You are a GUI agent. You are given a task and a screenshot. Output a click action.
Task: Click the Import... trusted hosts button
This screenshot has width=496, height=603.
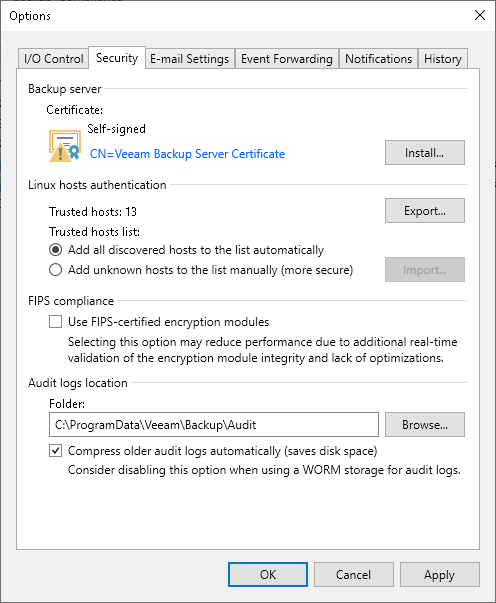[424, 270]
